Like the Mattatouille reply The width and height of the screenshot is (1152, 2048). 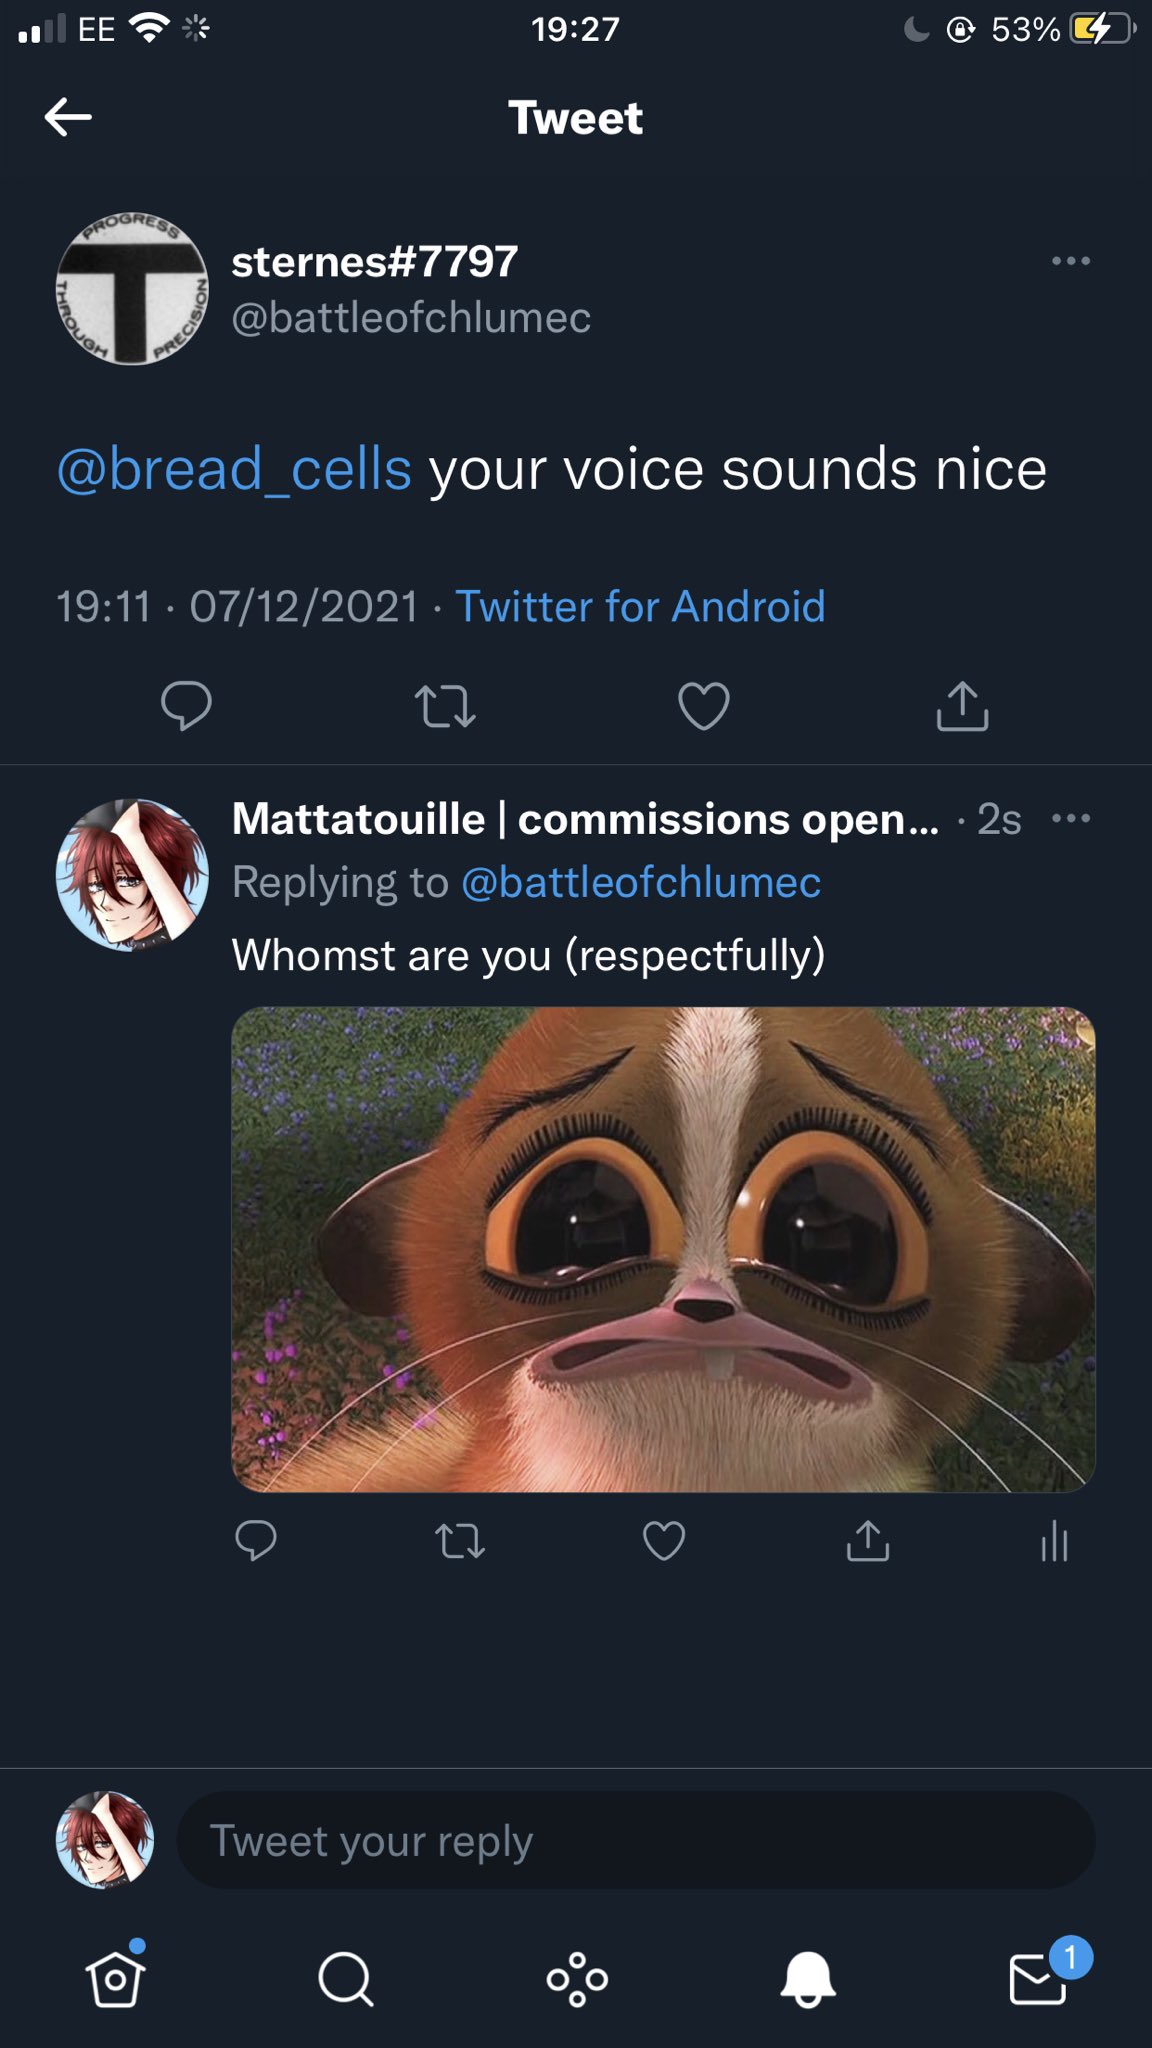[x=664, y=1540]
